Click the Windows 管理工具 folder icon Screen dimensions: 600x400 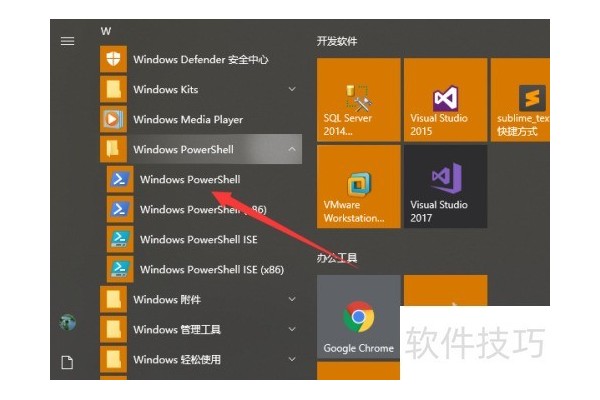113,329
